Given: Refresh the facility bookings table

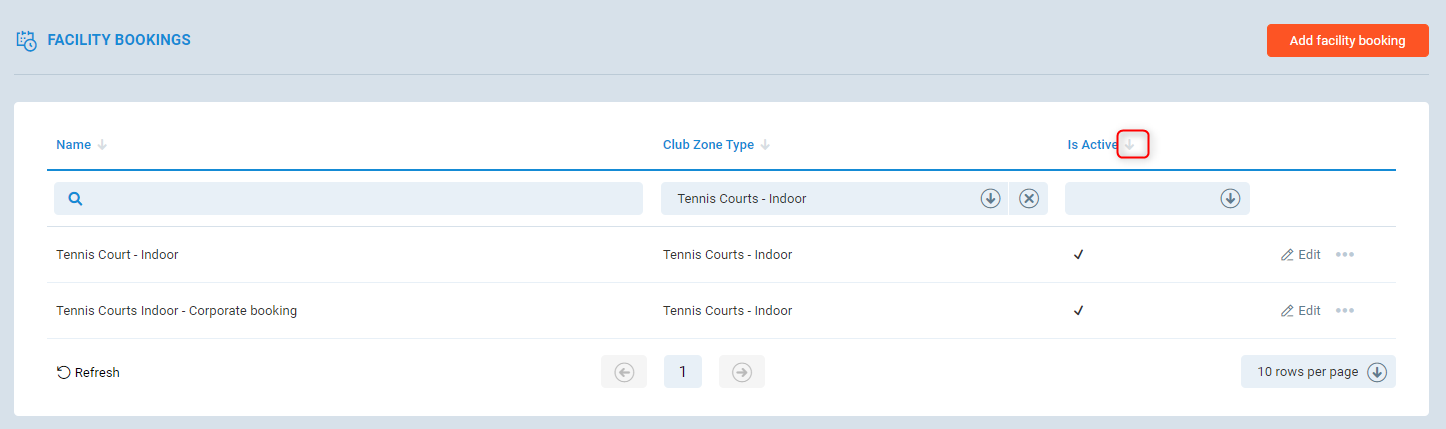Looking at the screenshot, I should 88,373.
